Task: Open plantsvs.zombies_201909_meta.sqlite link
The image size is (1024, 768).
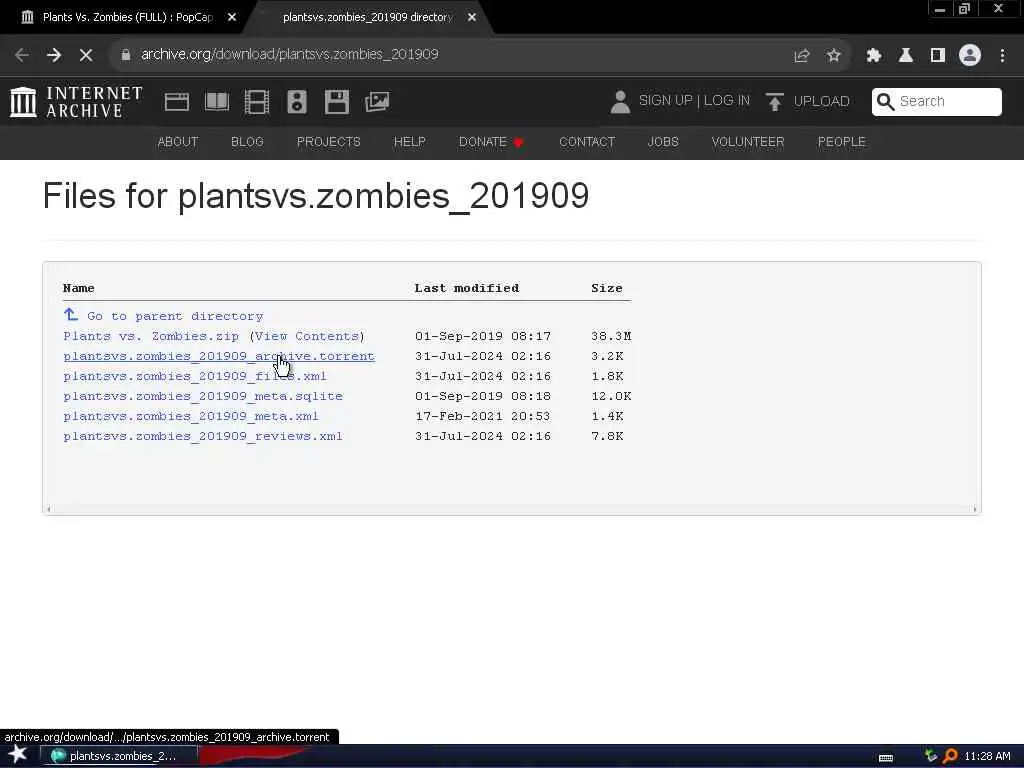Action: [x=203, y=396]
